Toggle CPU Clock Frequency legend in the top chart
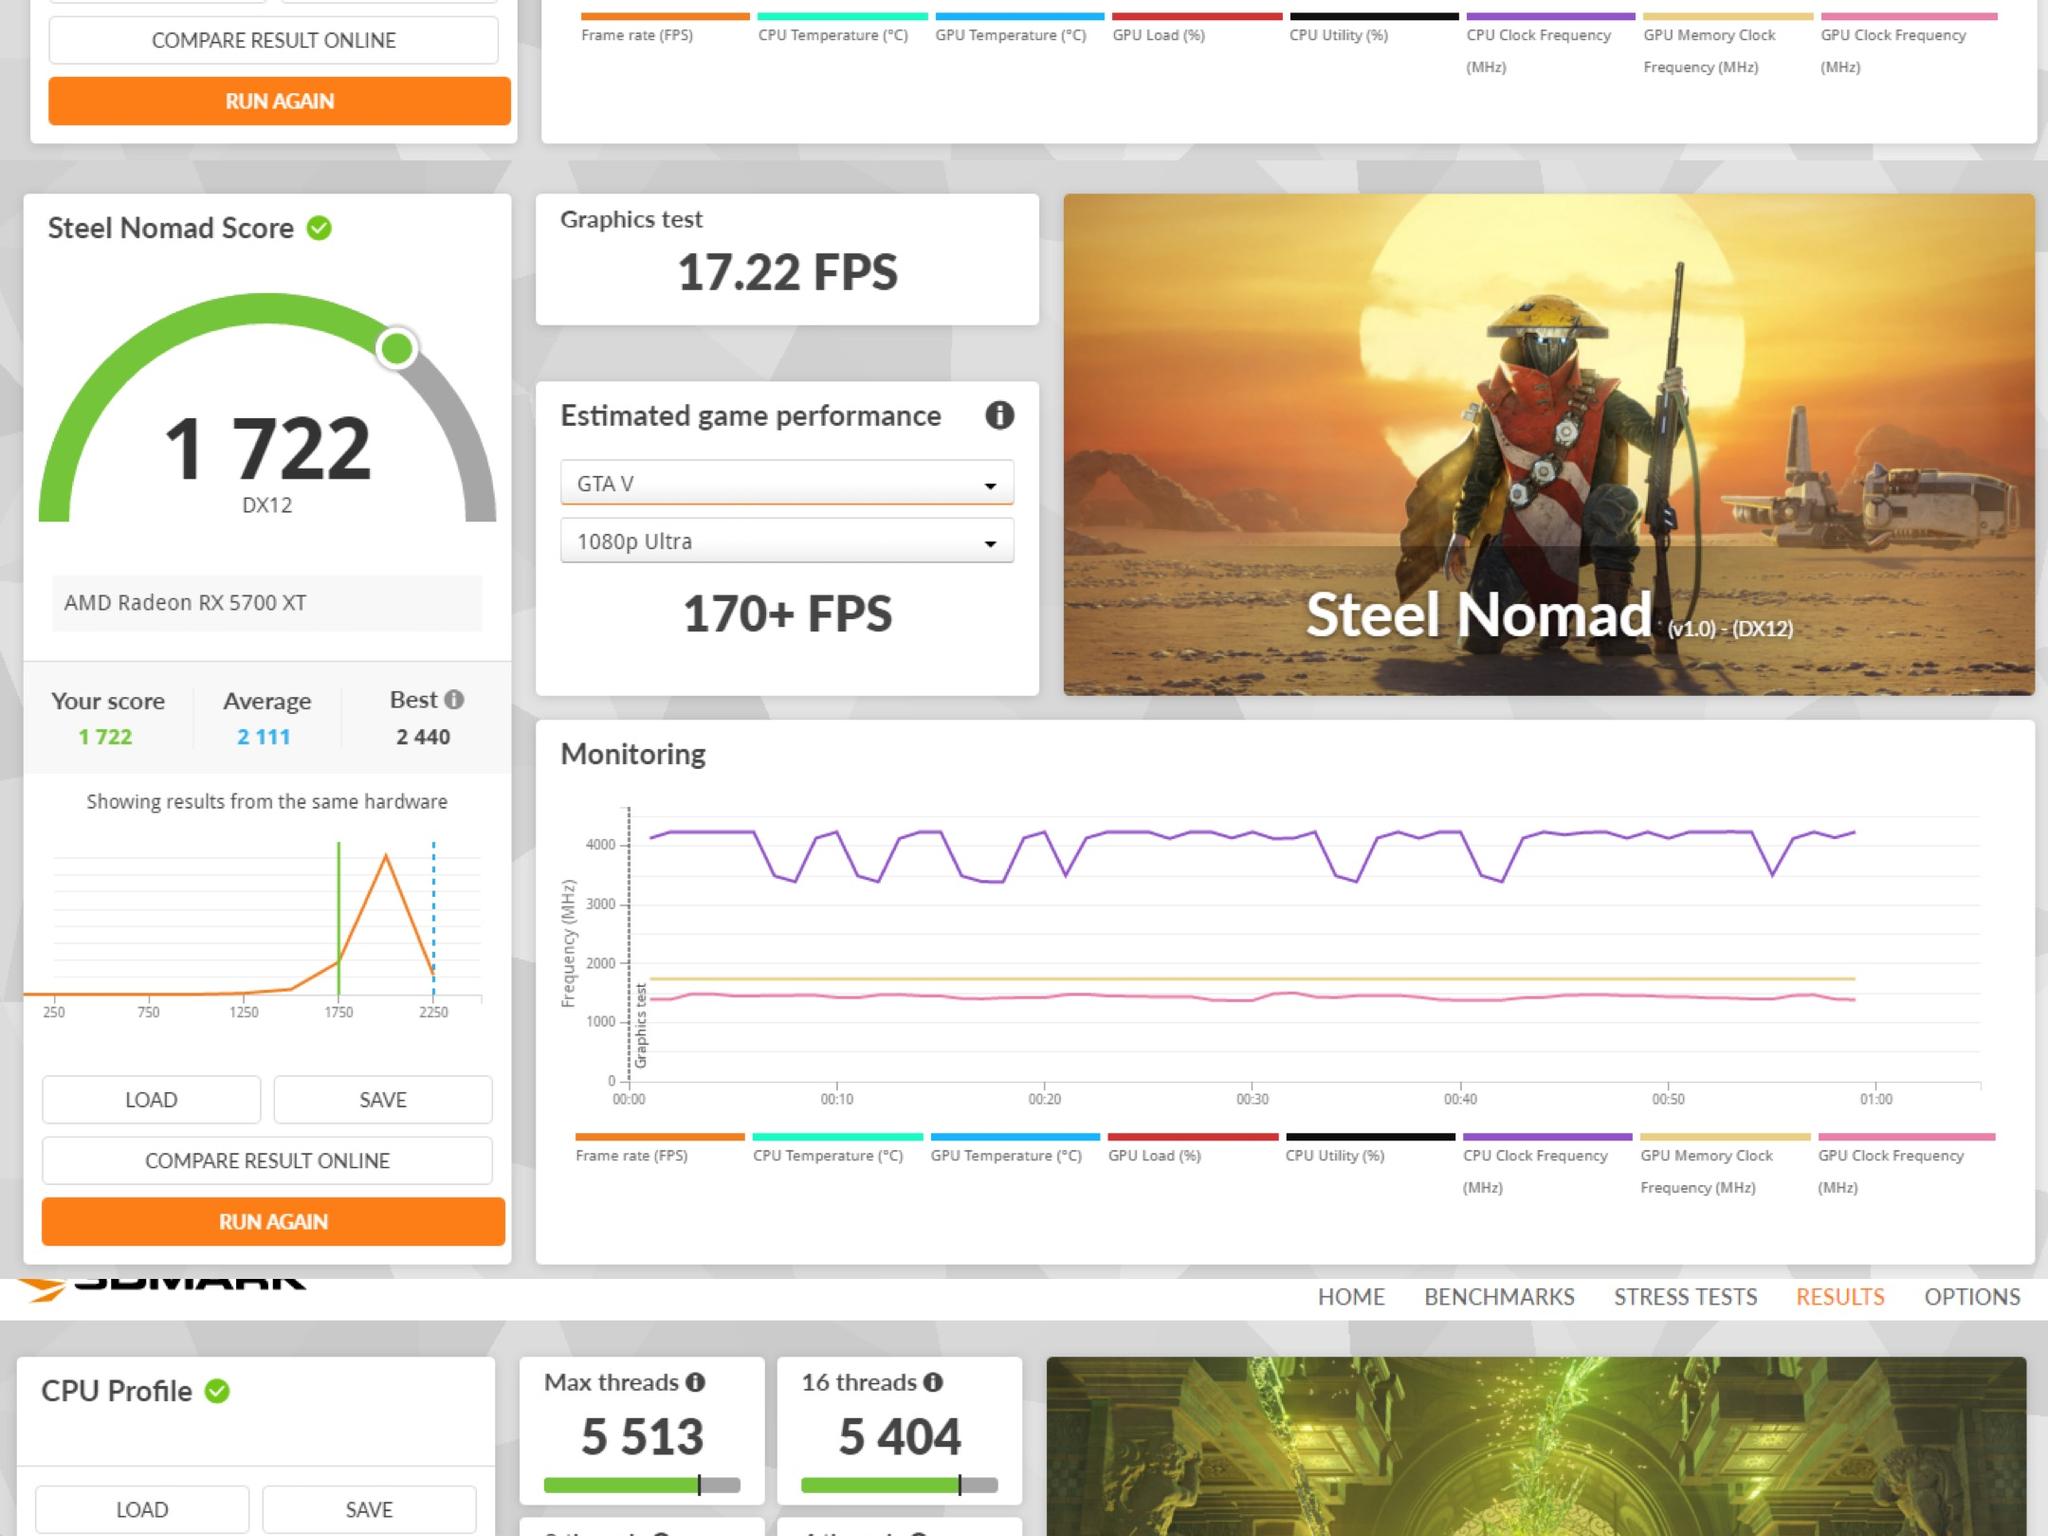This screenshot has height=1536, width=2048. coord(1551,46)
